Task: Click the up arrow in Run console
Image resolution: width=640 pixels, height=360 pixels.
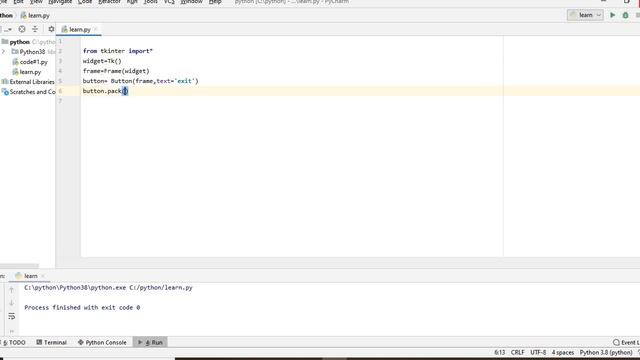Action: point(11,289)
